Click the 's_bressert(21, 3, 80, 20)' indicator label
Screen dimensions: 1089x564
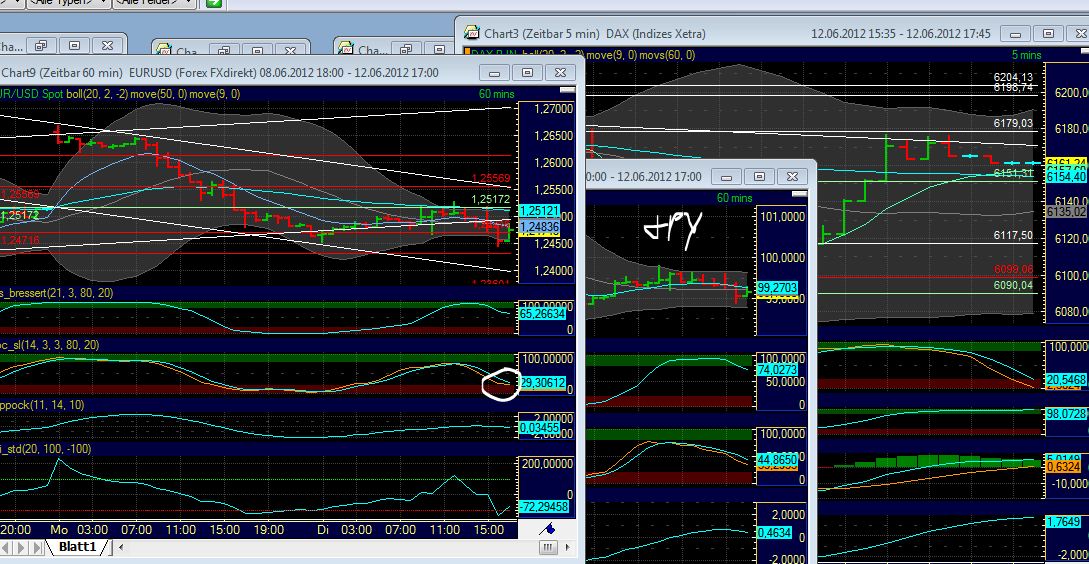56,293
